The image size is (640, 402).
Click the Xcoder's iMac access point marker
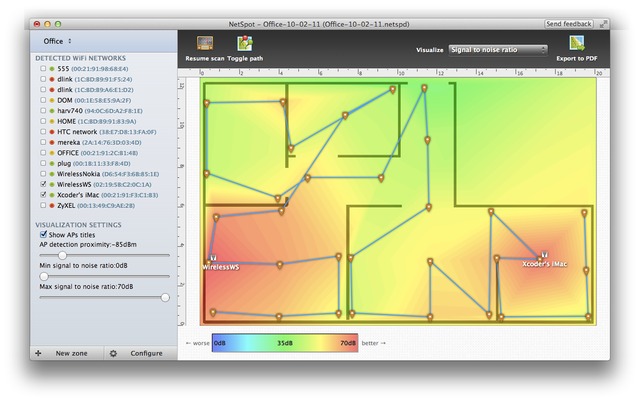(x=544, y=255)
